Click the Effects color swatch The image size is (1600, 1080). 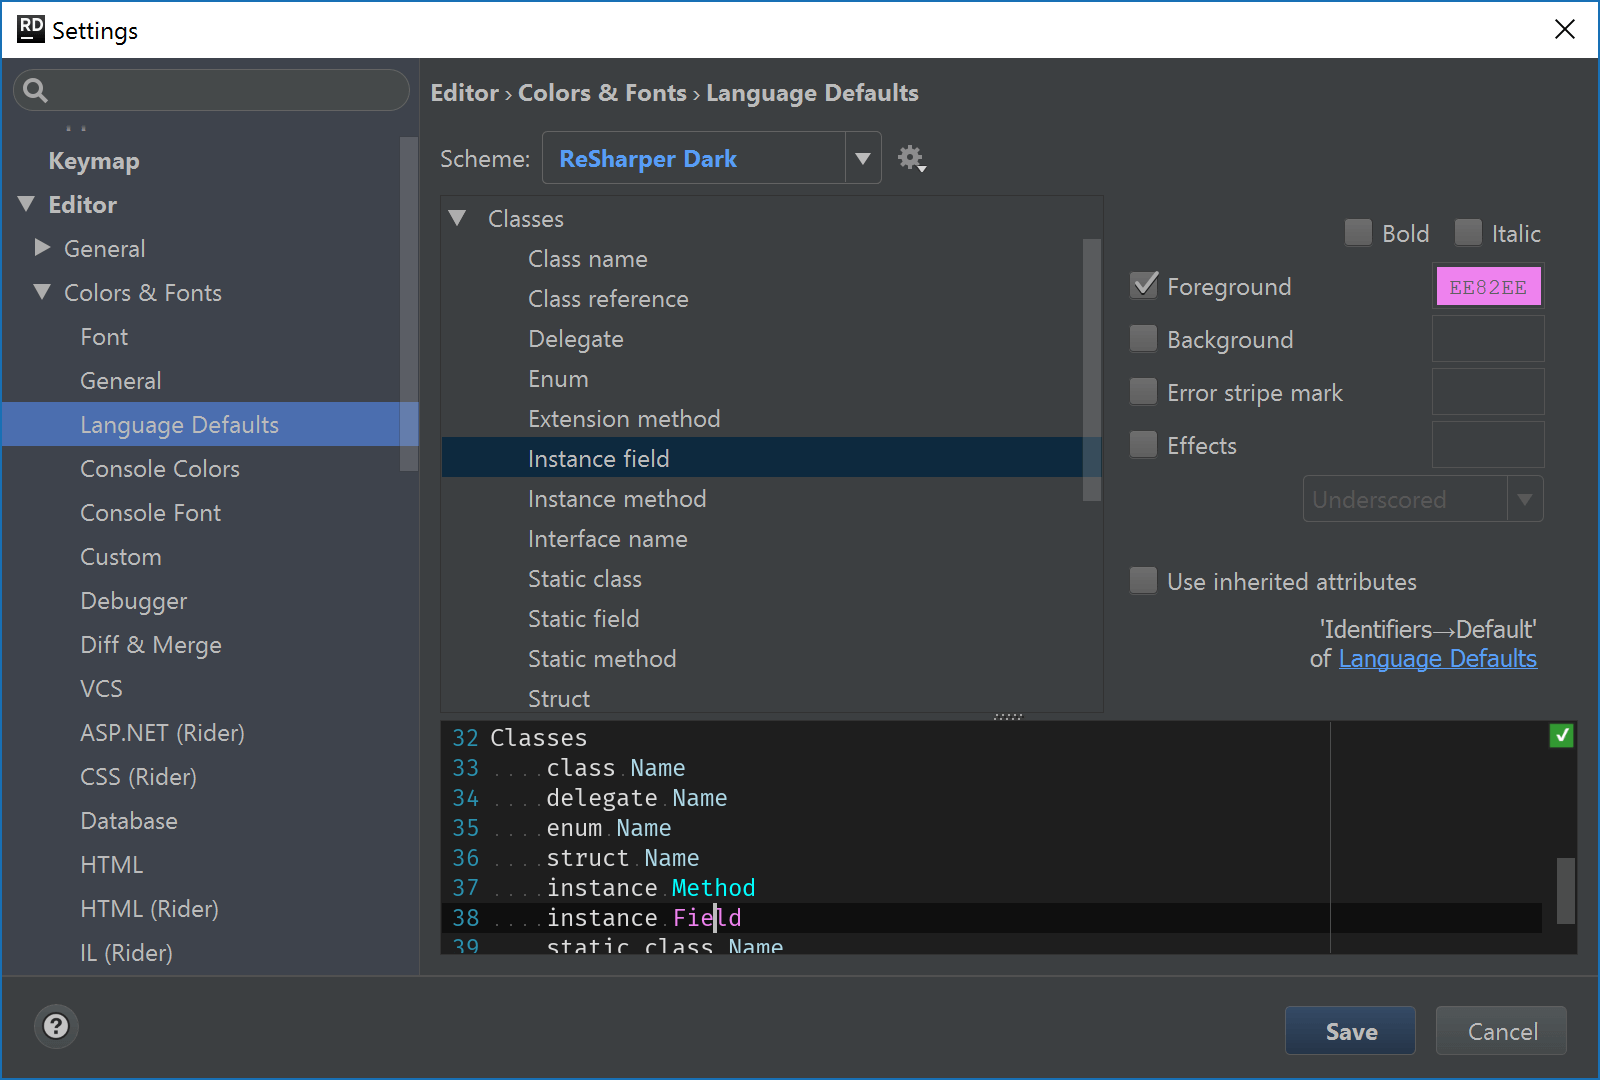click(x=1488, y=445)
